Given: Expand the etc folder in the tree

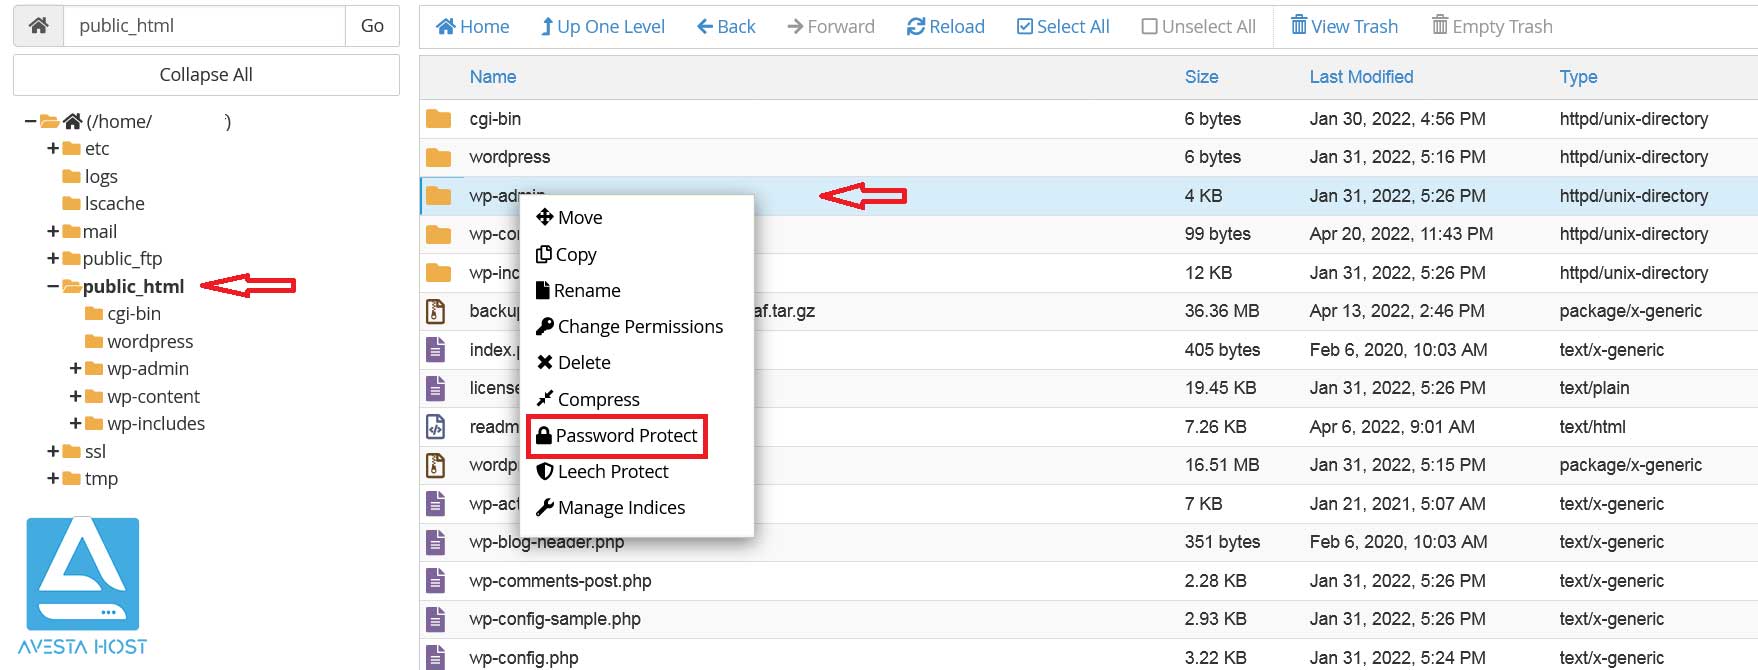Looking at the screenshot, I should 53,149.
